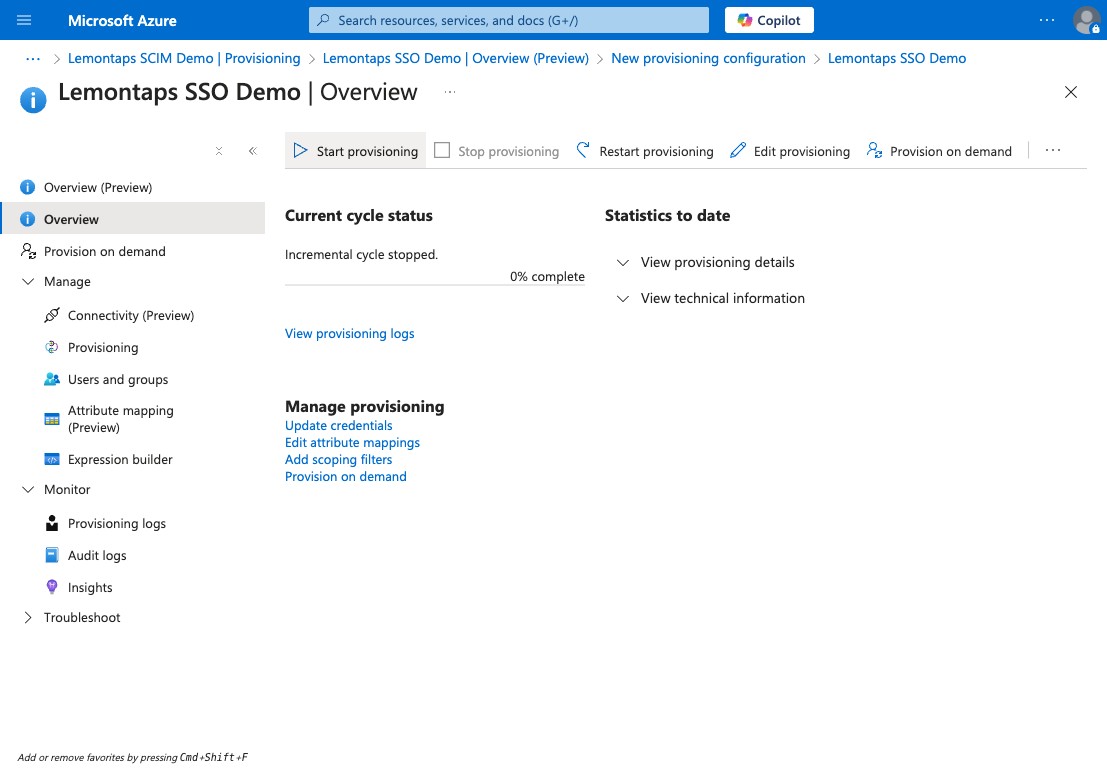This screenshot has width=1107, height=768.
Task: Click the Provisioning logs icon in sidebar
Action: click(x=52, y=523)
